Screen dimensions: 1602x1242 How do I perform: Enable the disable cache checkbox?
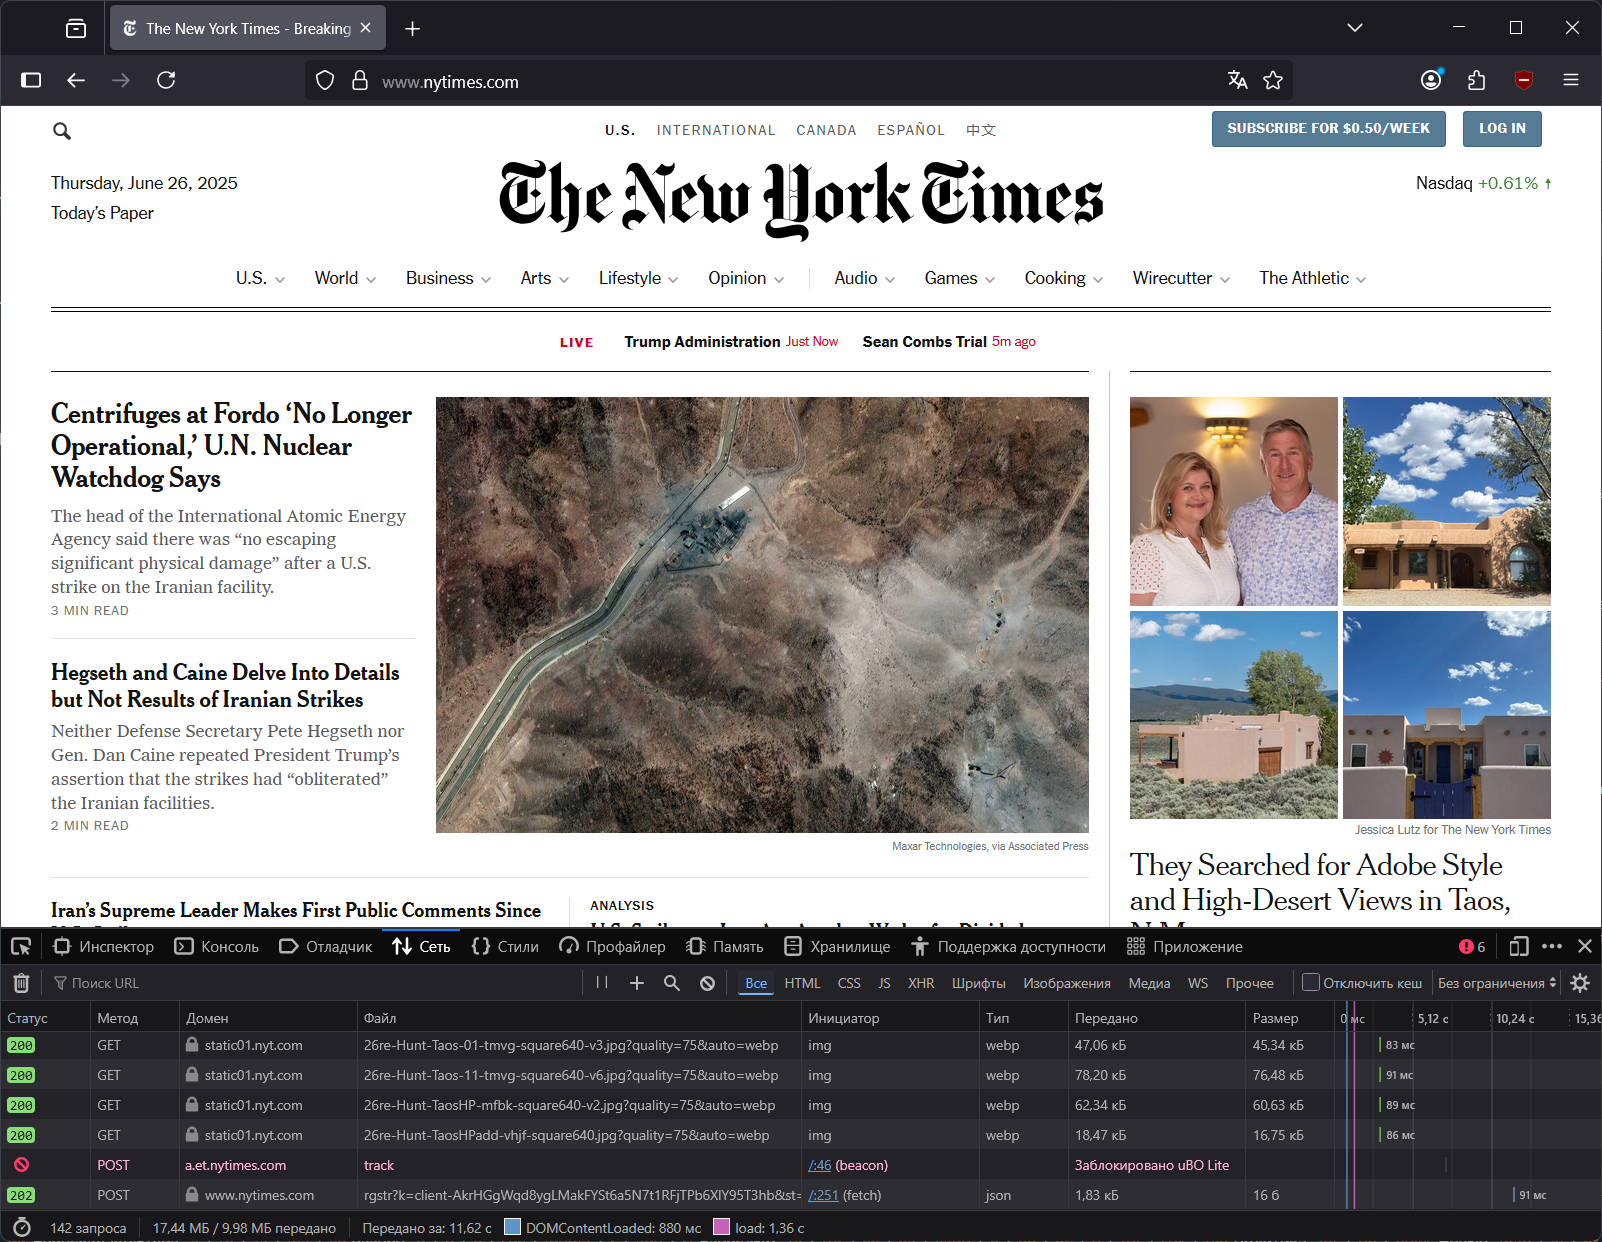(x=1311, y=982)
